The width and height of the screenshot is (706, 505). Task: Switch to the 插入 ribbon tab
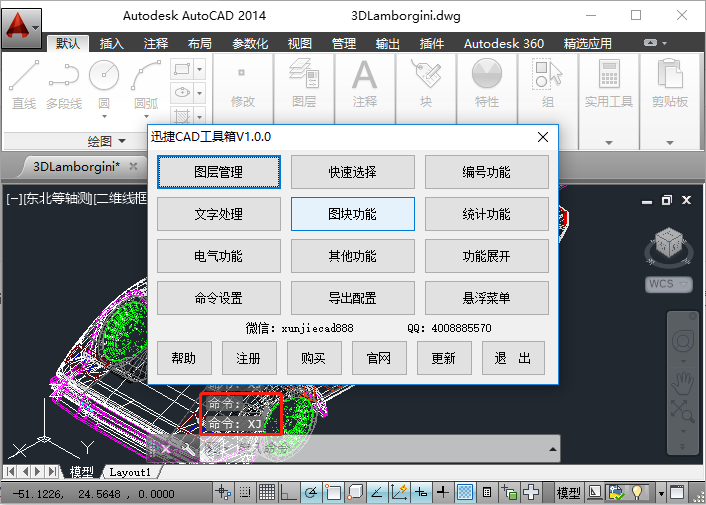point(111,44)
